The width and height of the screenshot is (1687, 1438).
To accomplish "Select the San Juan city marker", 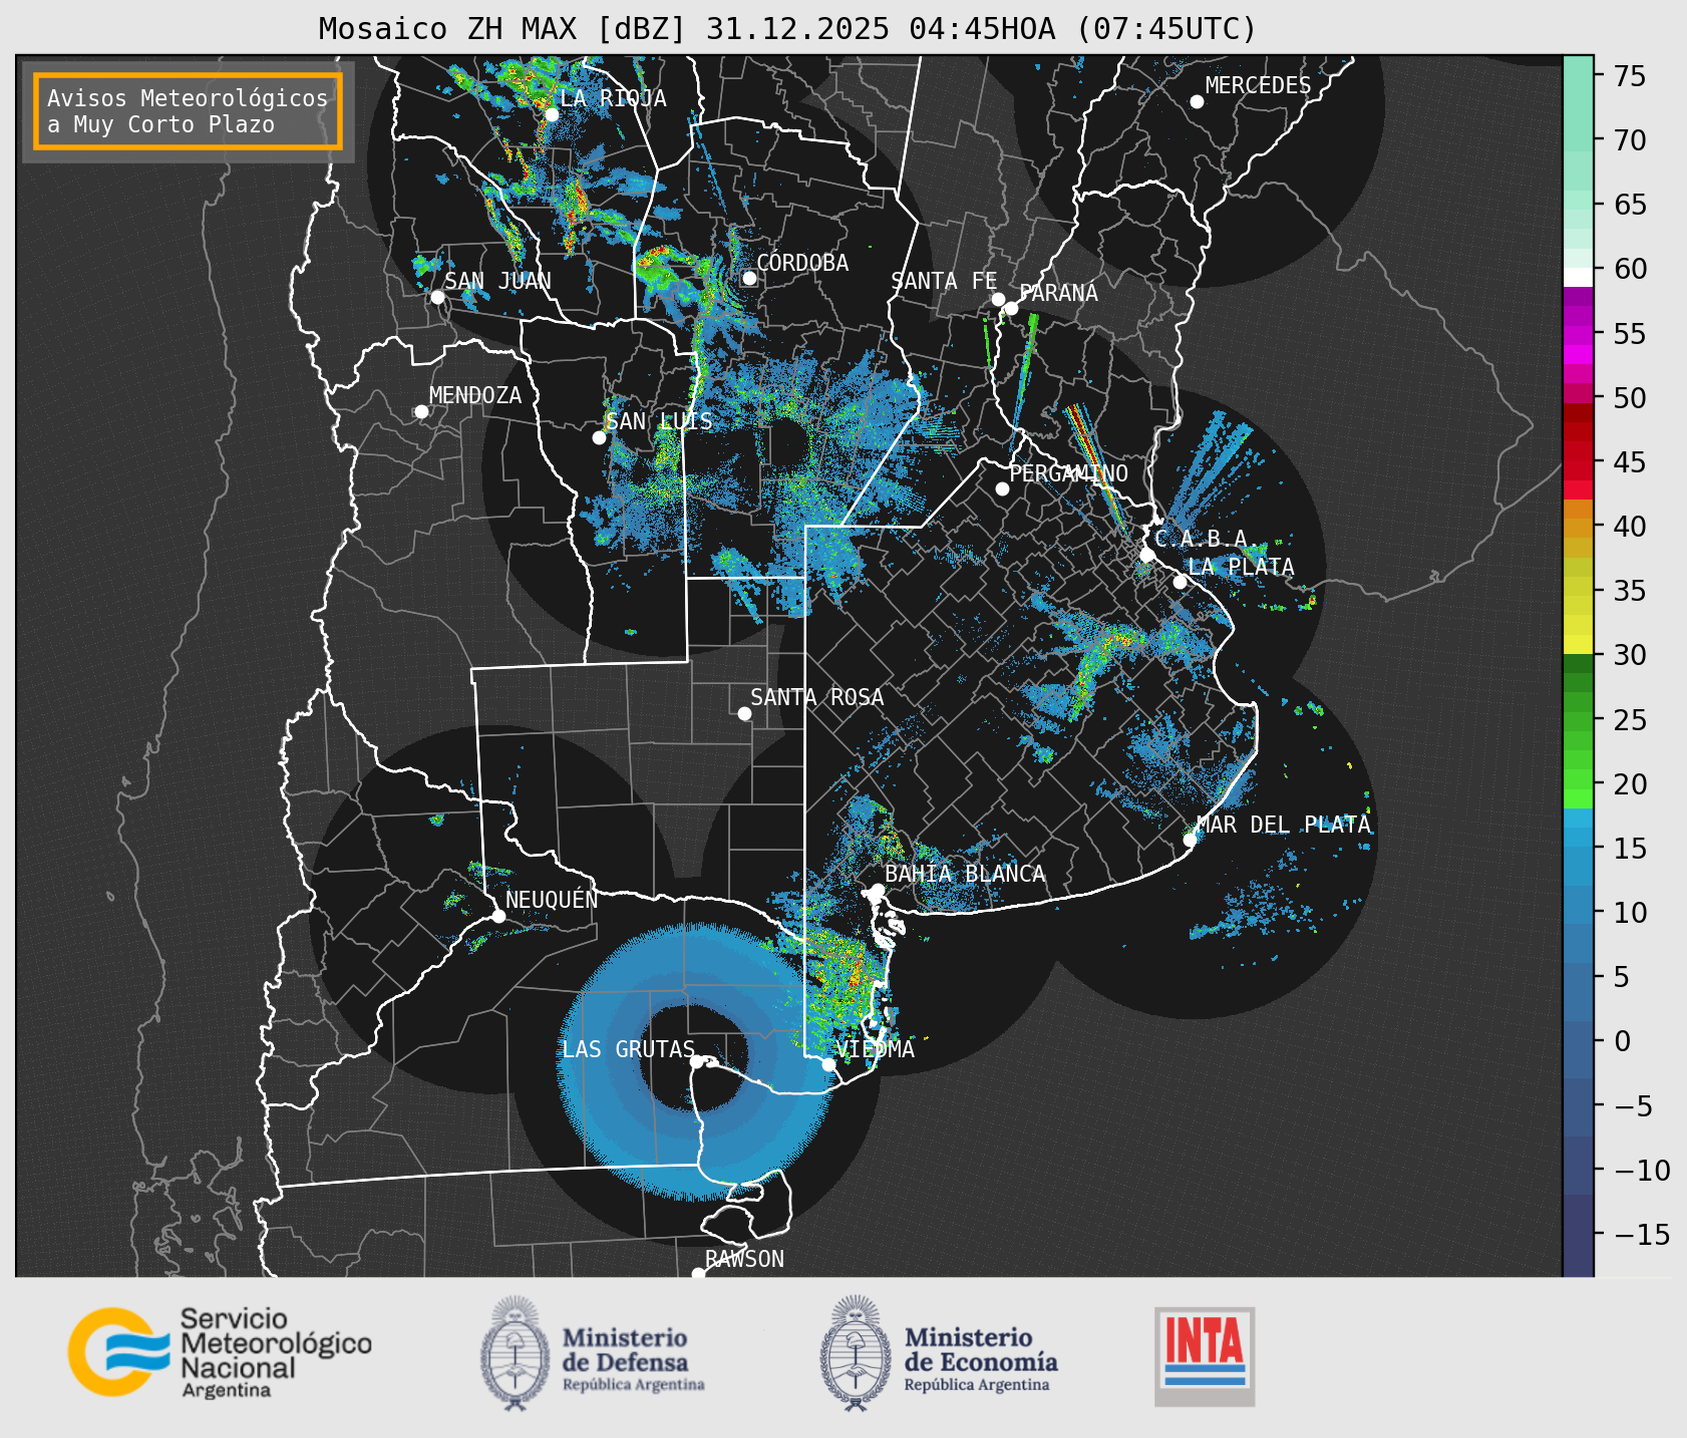I will (437, 297).
